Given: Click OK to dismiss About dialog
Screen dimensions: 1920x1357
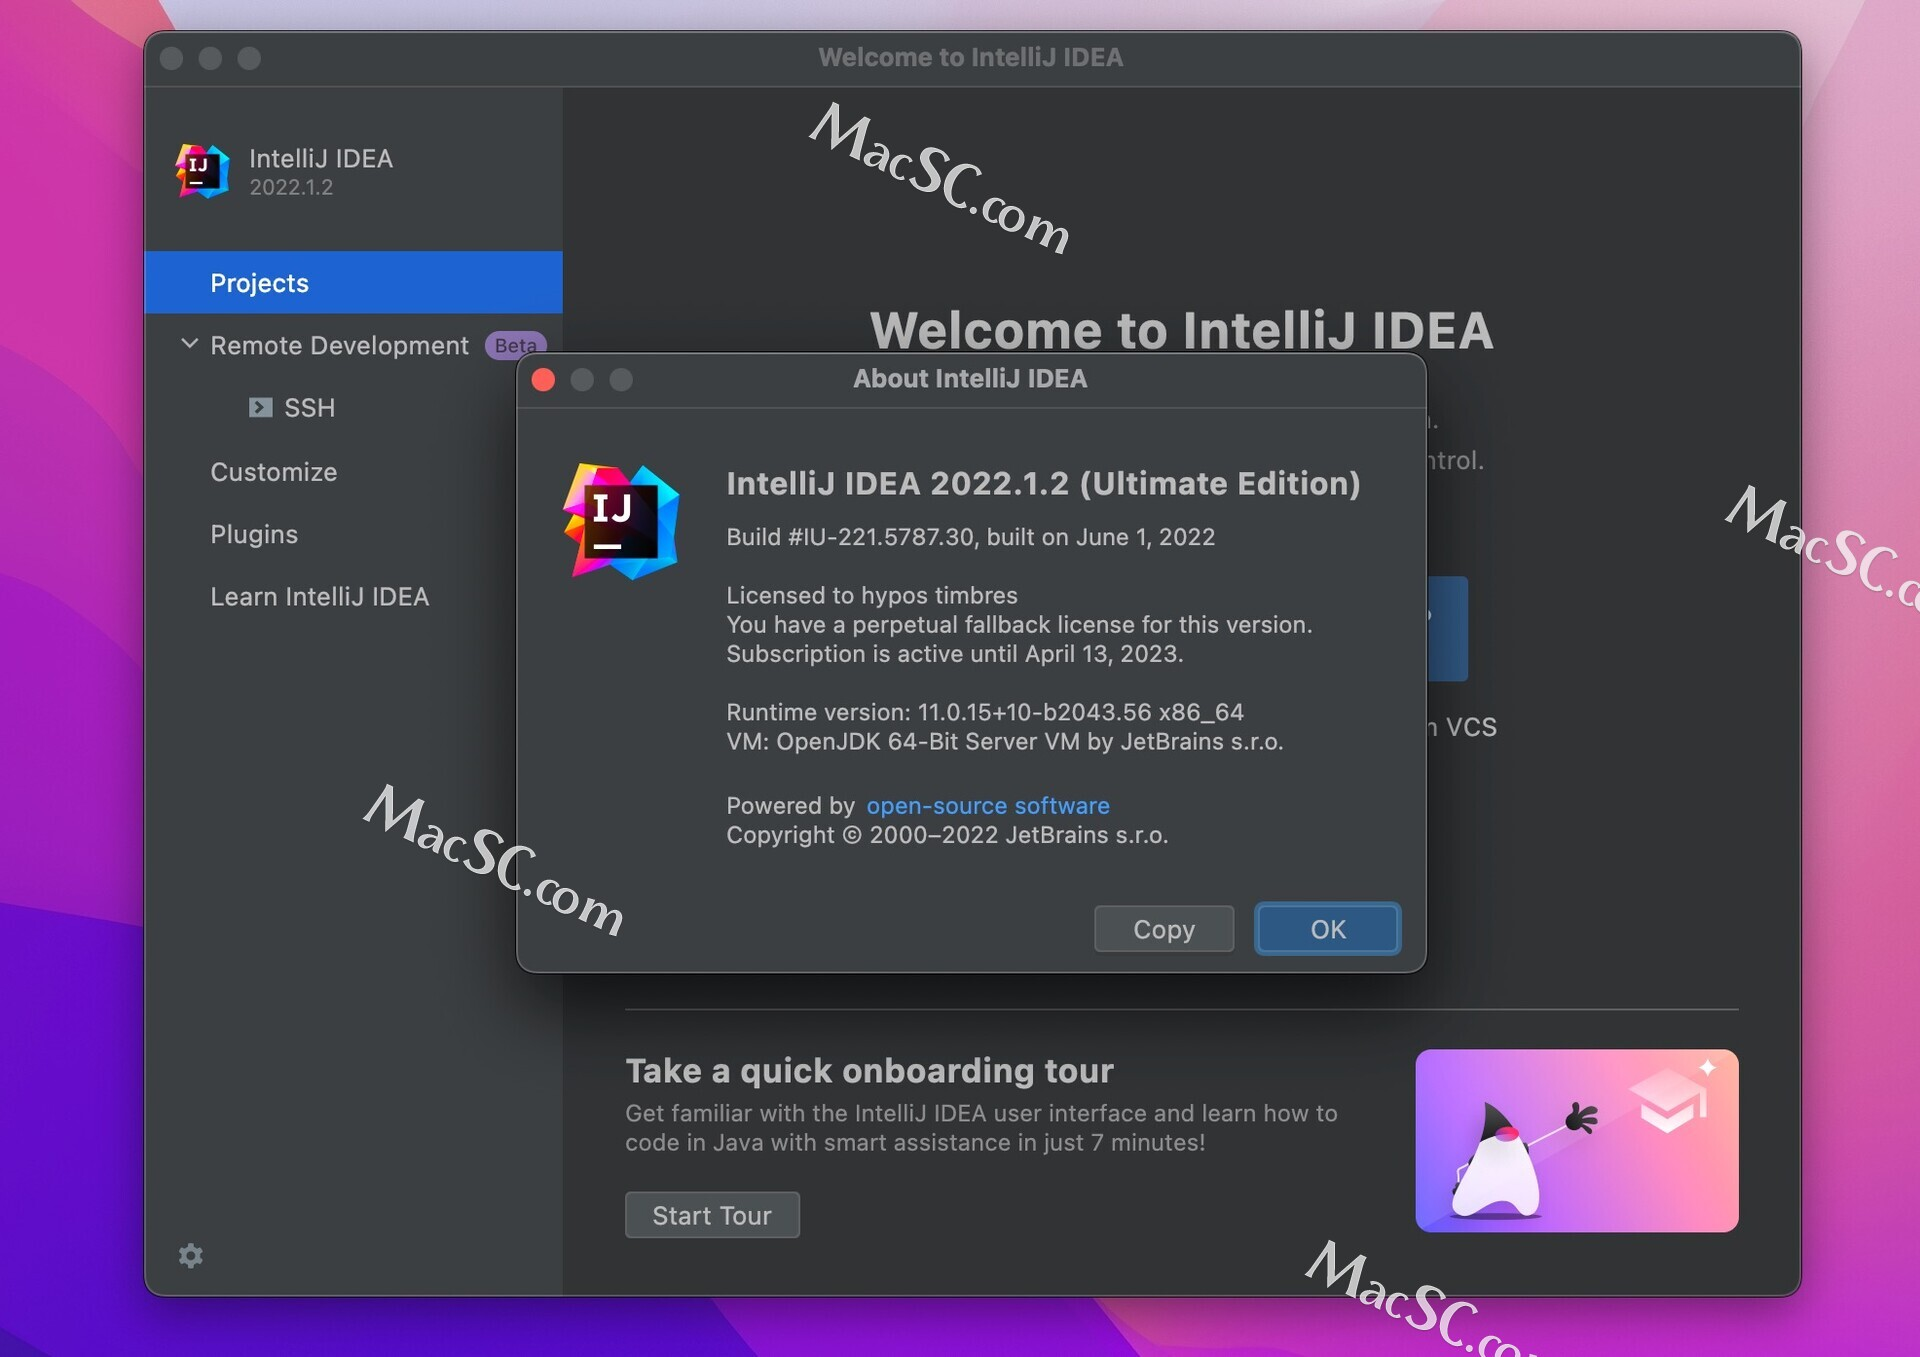Looking at the screenshot, I should [1328, 929].
